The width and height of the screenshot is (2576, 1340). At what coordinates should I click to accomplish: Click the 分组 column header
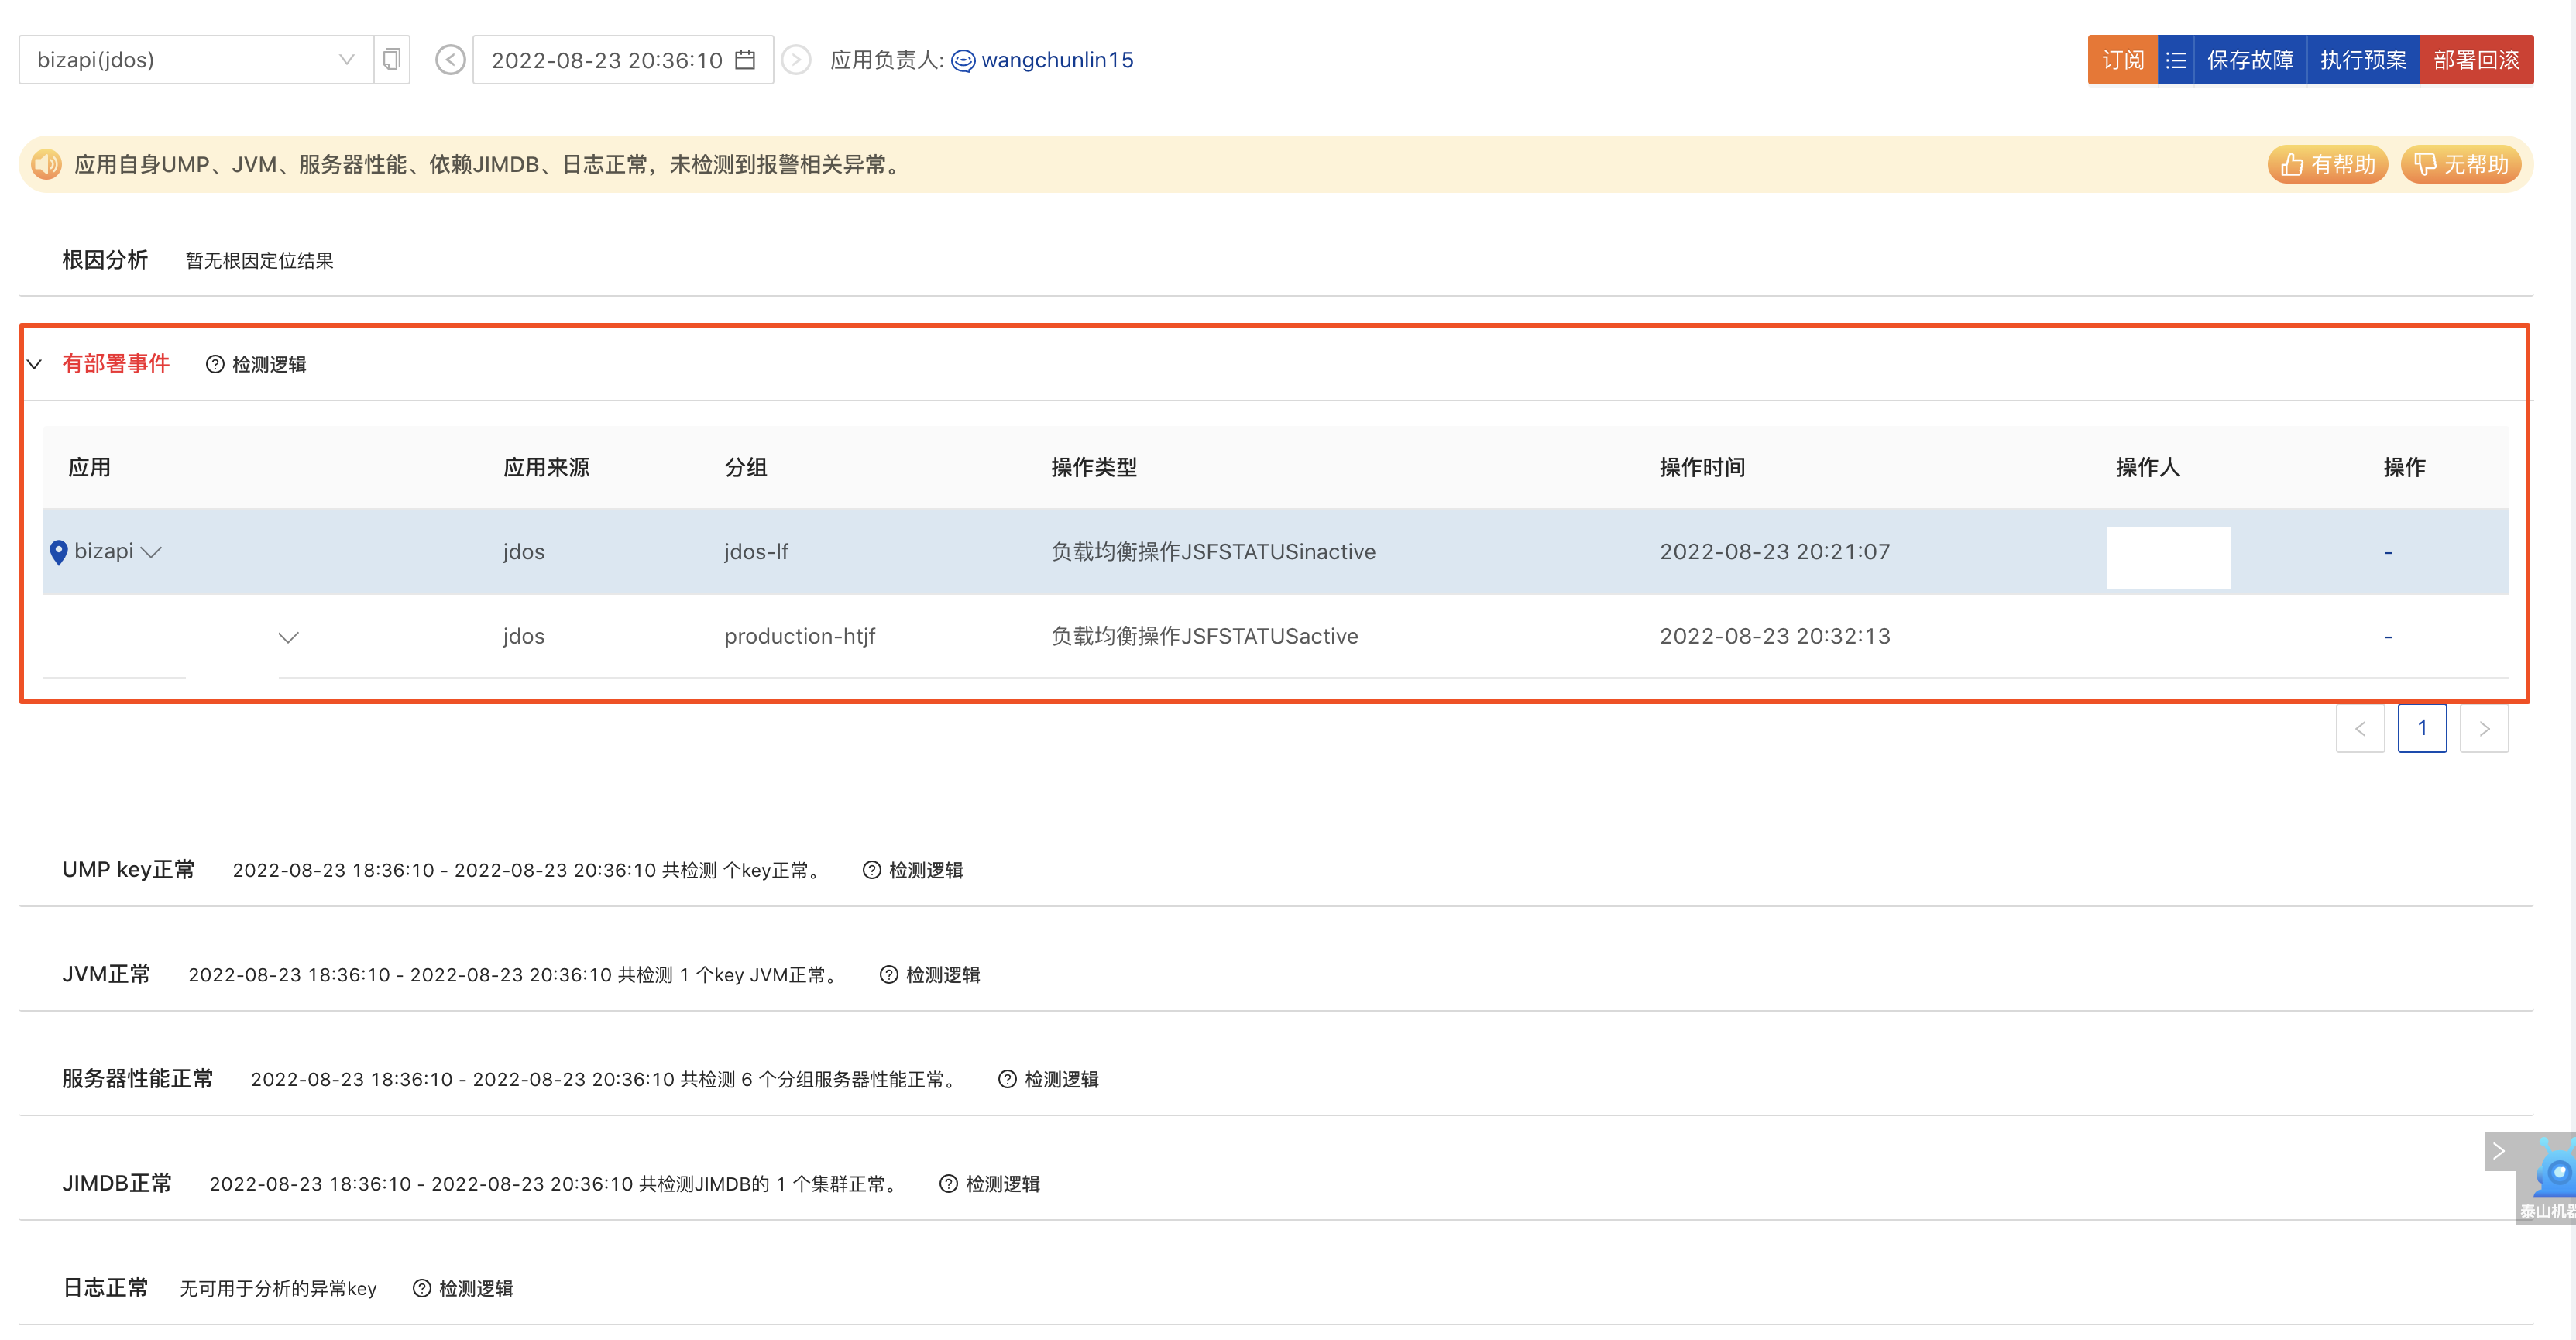coord(746,467)
